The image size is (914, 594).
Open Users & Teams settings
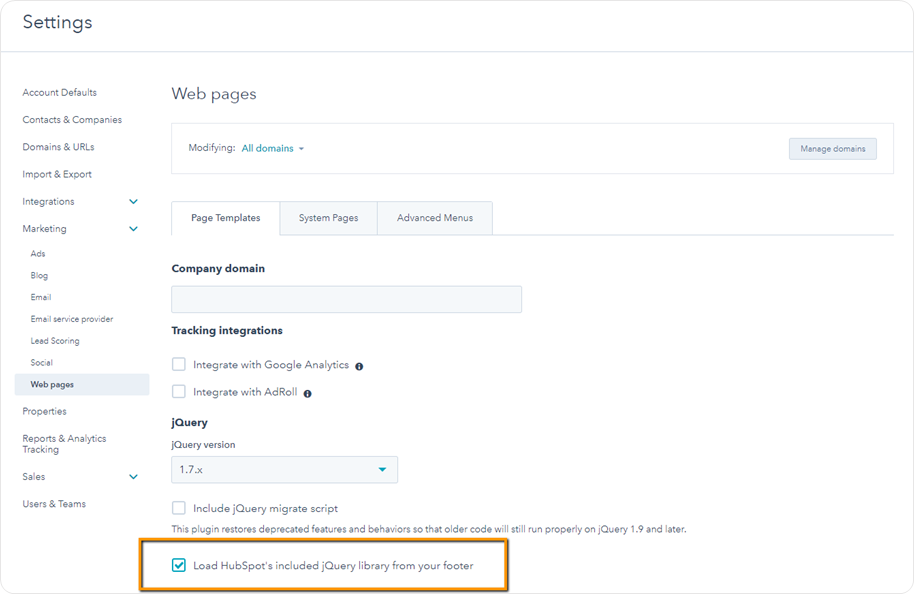[54, 504]
